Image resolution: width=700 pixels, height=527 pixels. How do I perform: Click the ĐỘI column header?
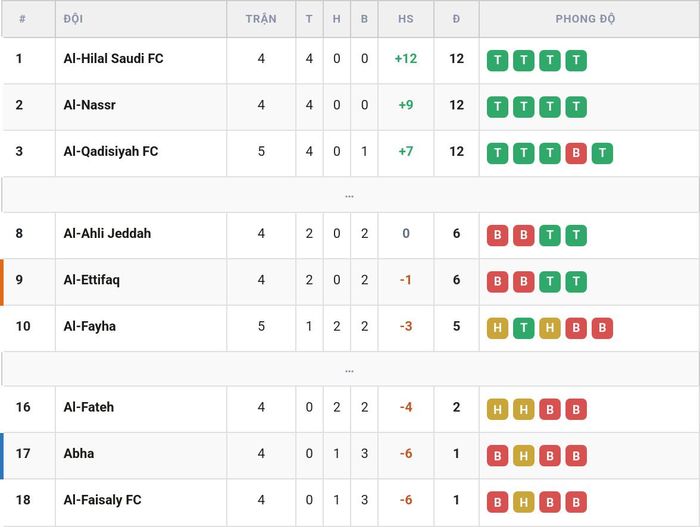pos(73,19)
